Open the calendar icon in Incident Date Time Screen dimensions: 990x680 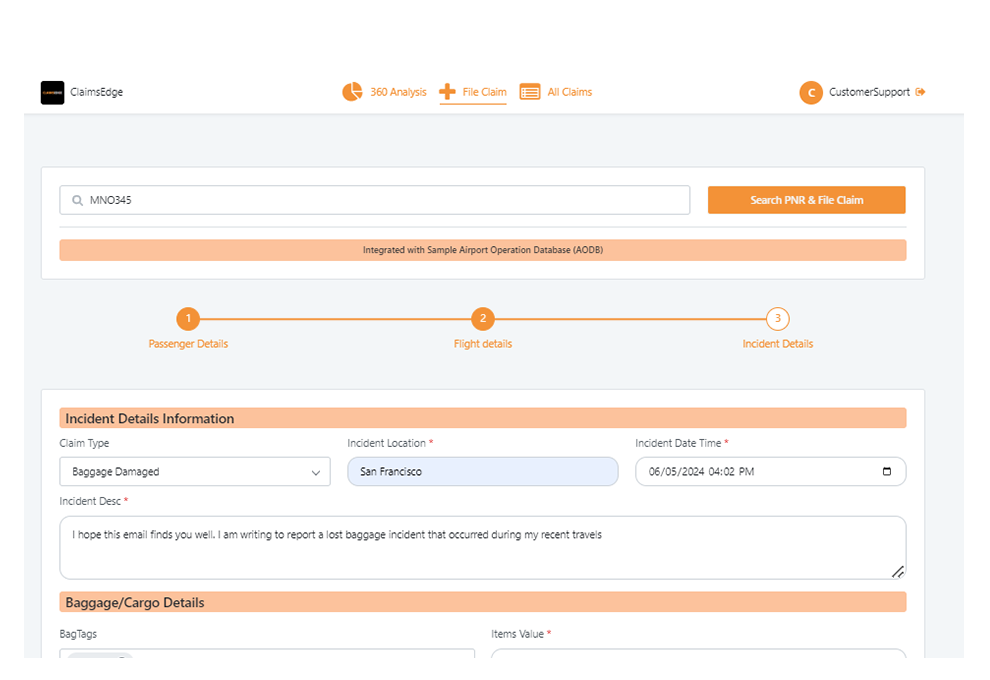(x=888, y=471)
